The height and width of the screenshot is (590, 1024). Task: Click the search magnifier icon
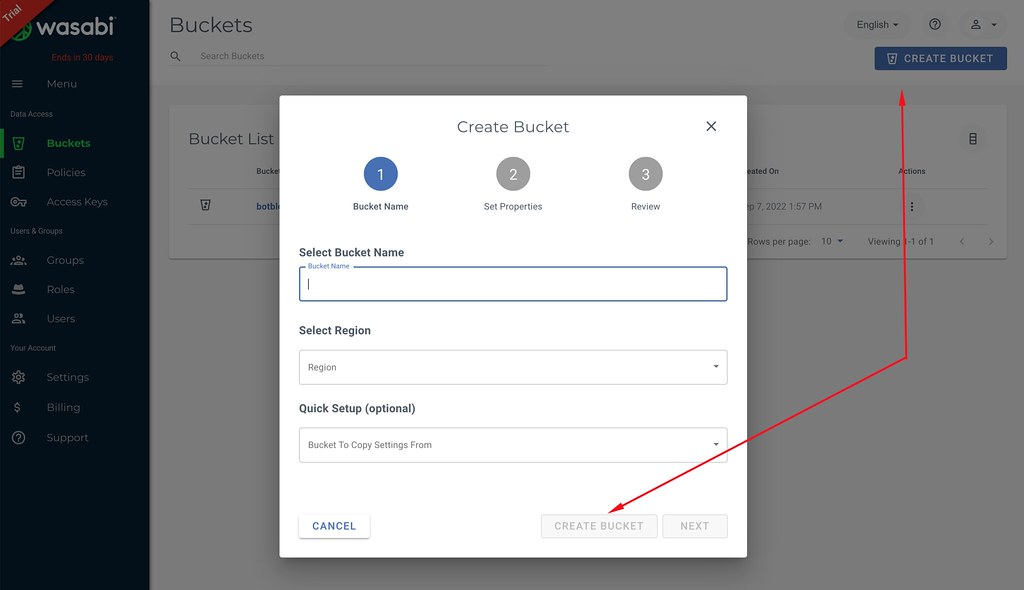pyautogui.click(x=175, y=56)
